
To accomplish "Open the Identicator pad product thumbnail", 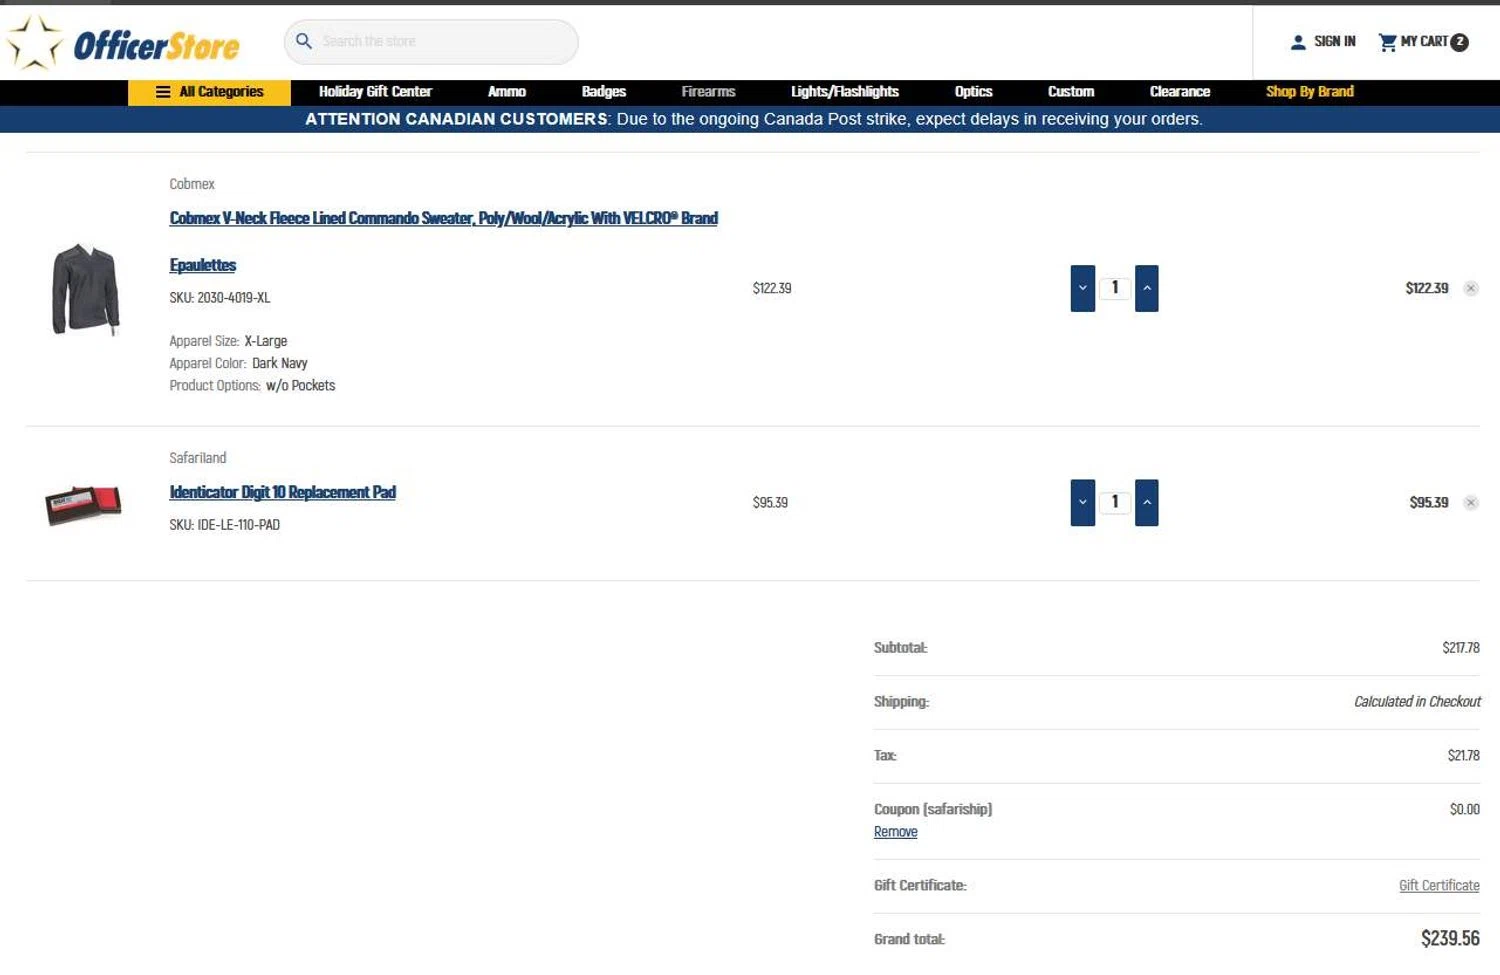I will pyautogui.click(x=83, y=504).
